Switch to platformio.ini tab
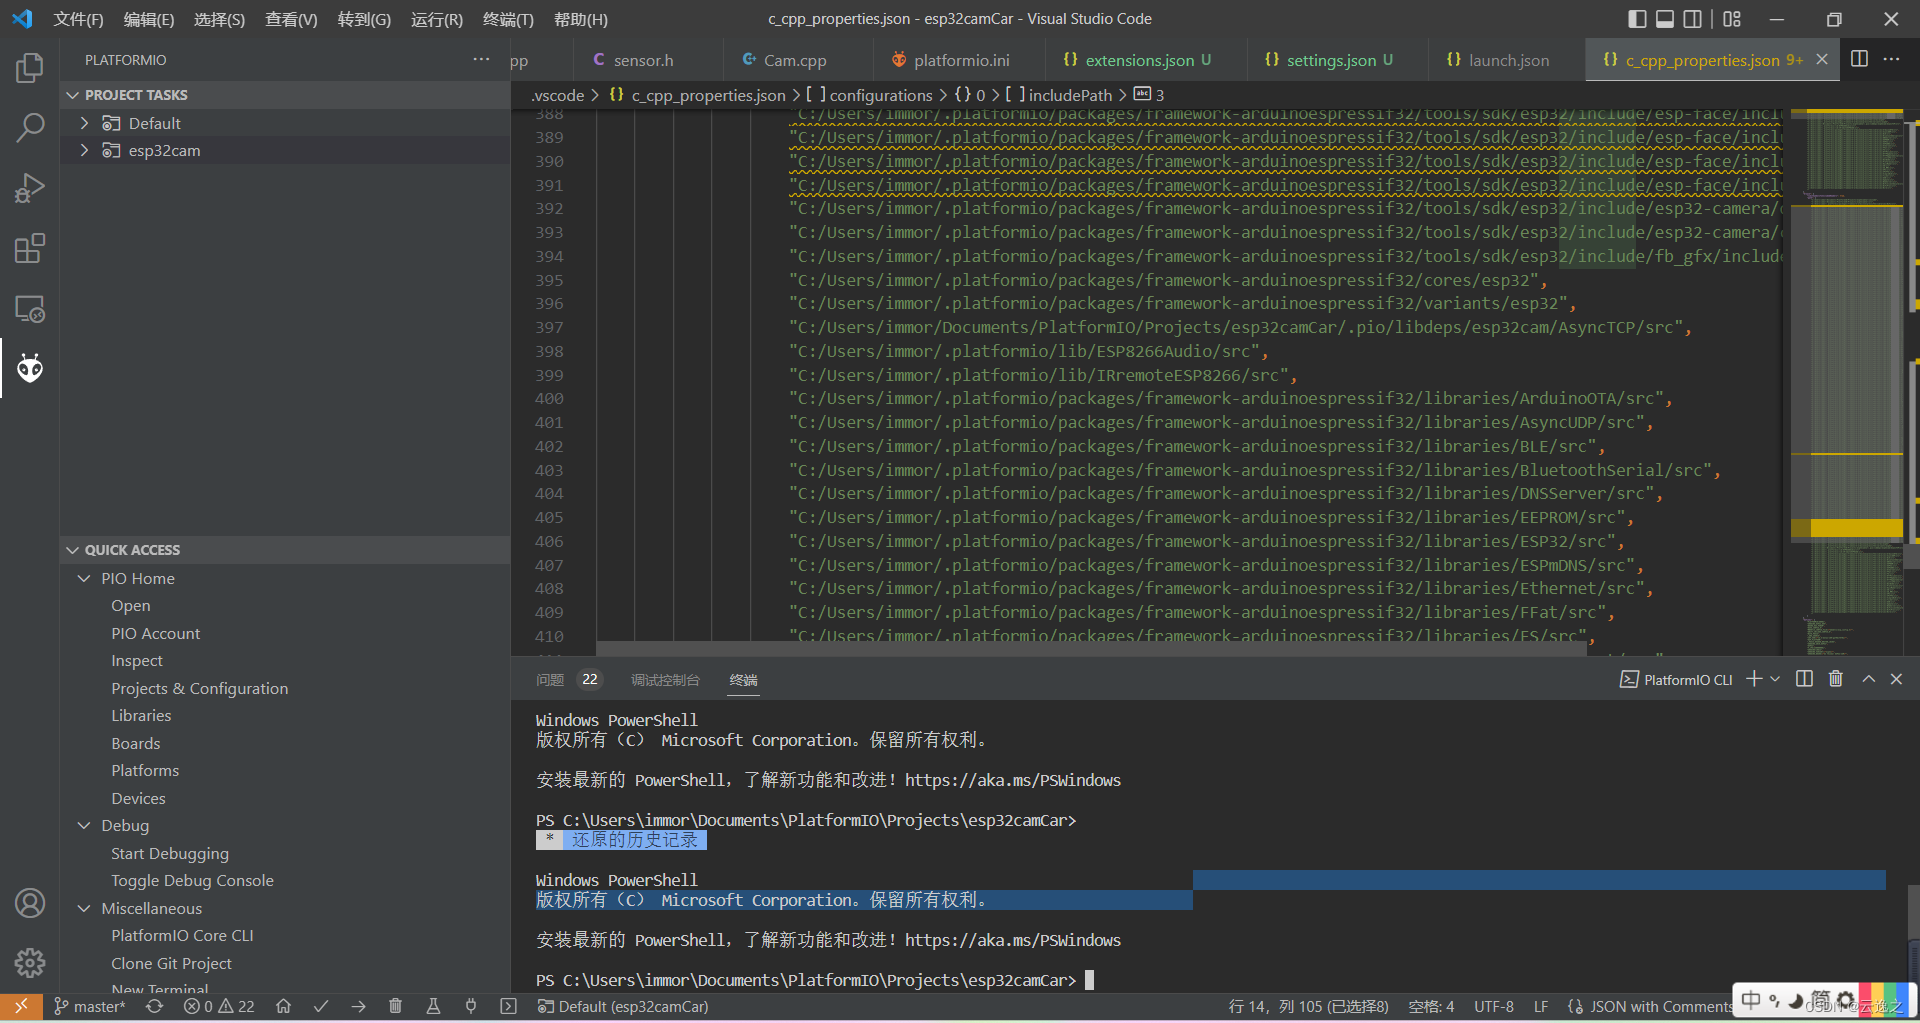 pos(961,60)
